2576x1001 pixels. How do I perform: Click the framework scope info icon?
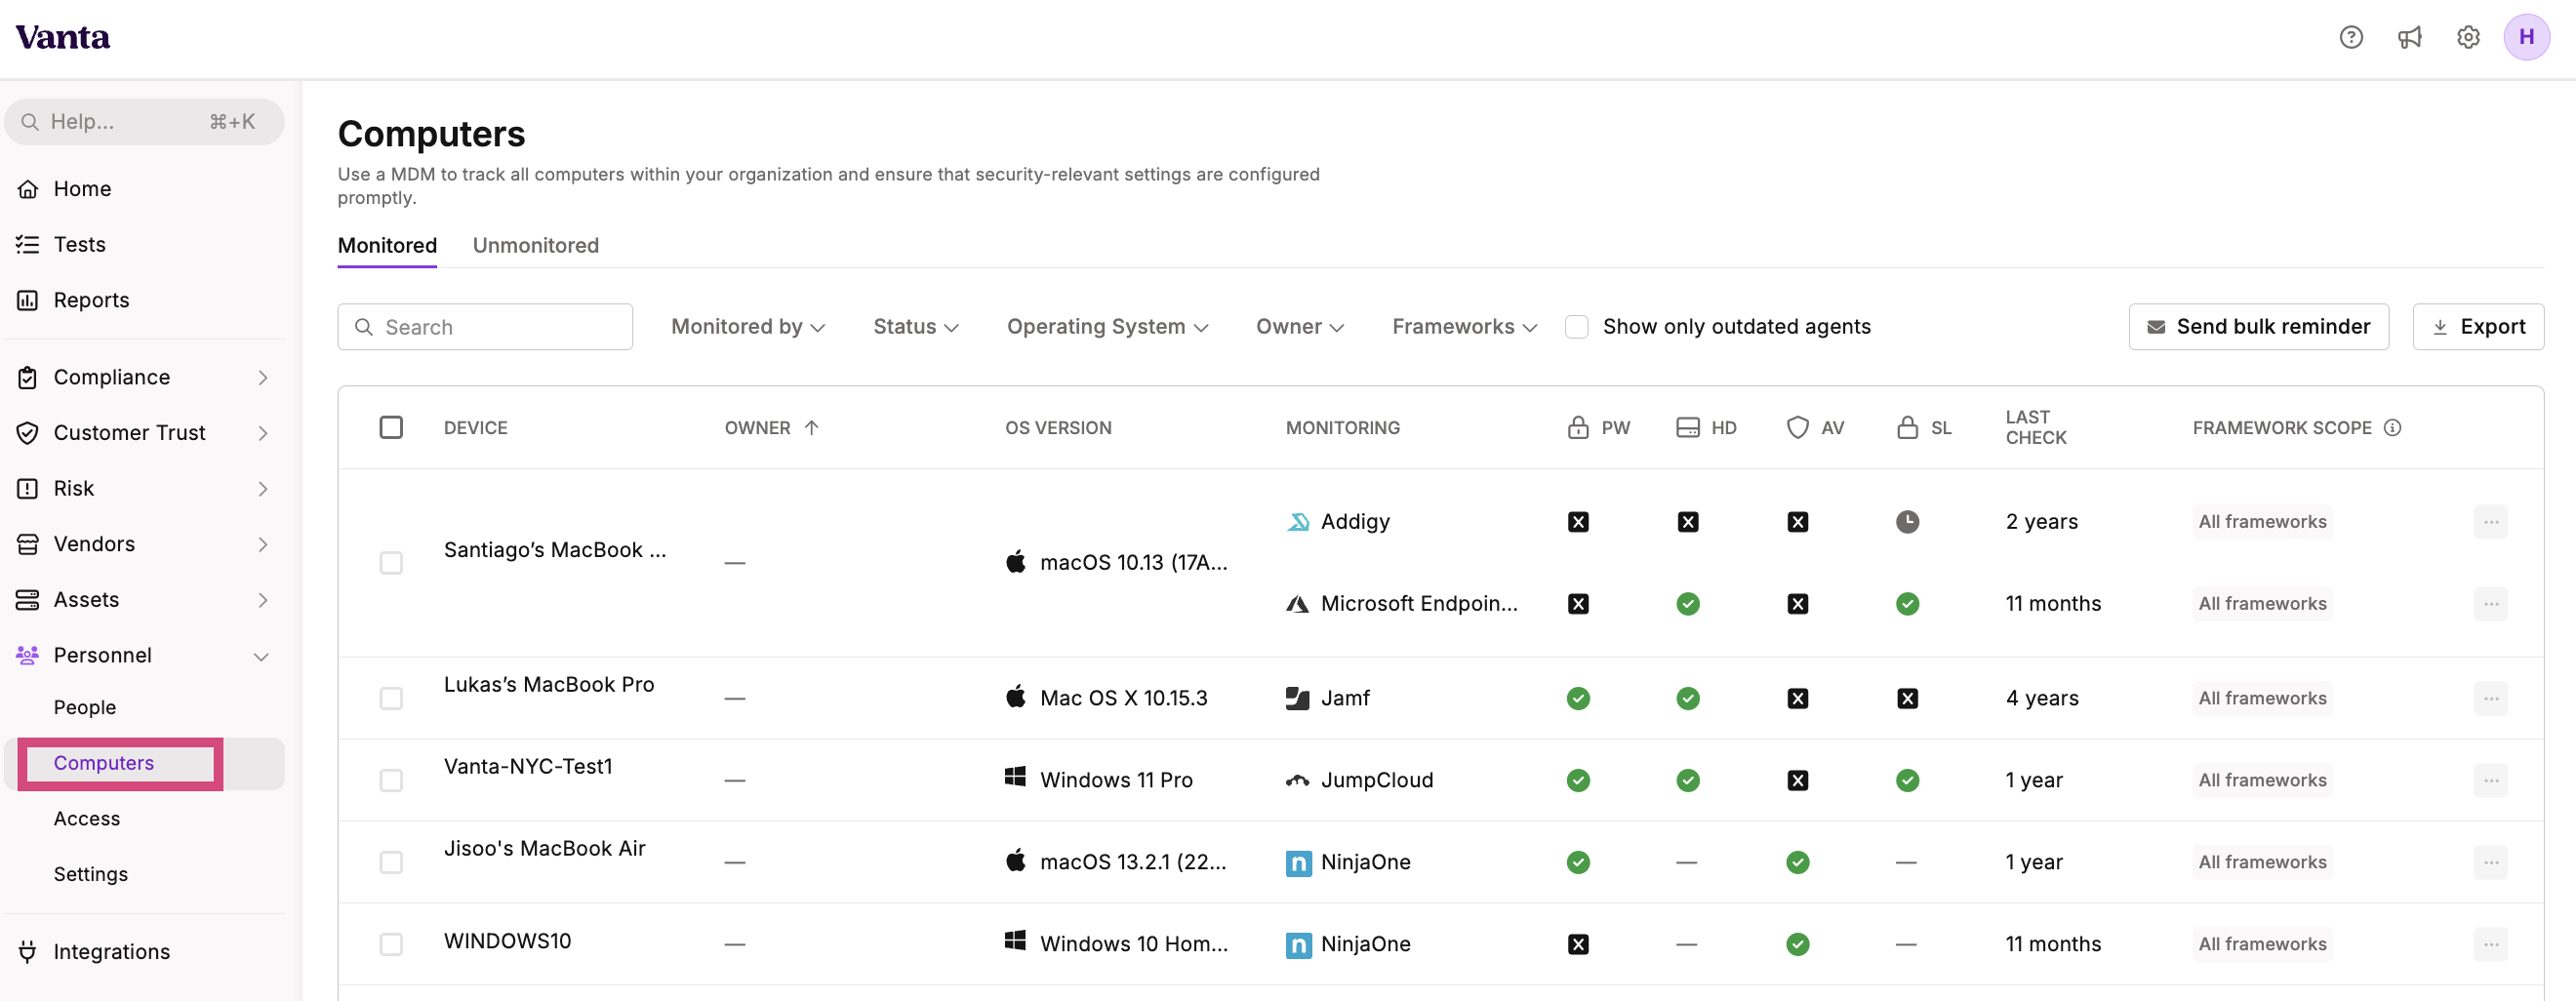coord(2392,428)
